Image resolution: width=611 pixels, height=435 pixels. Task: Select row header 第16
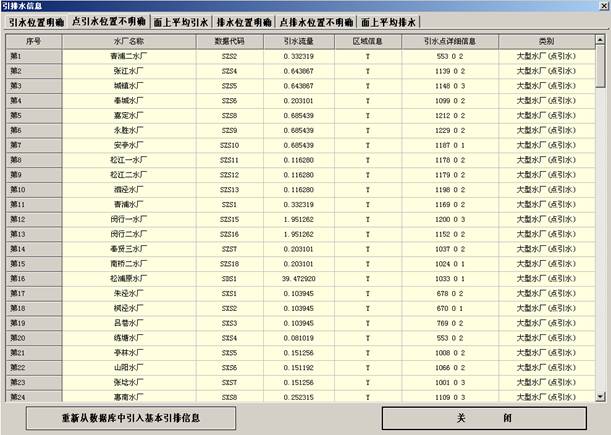33,278
